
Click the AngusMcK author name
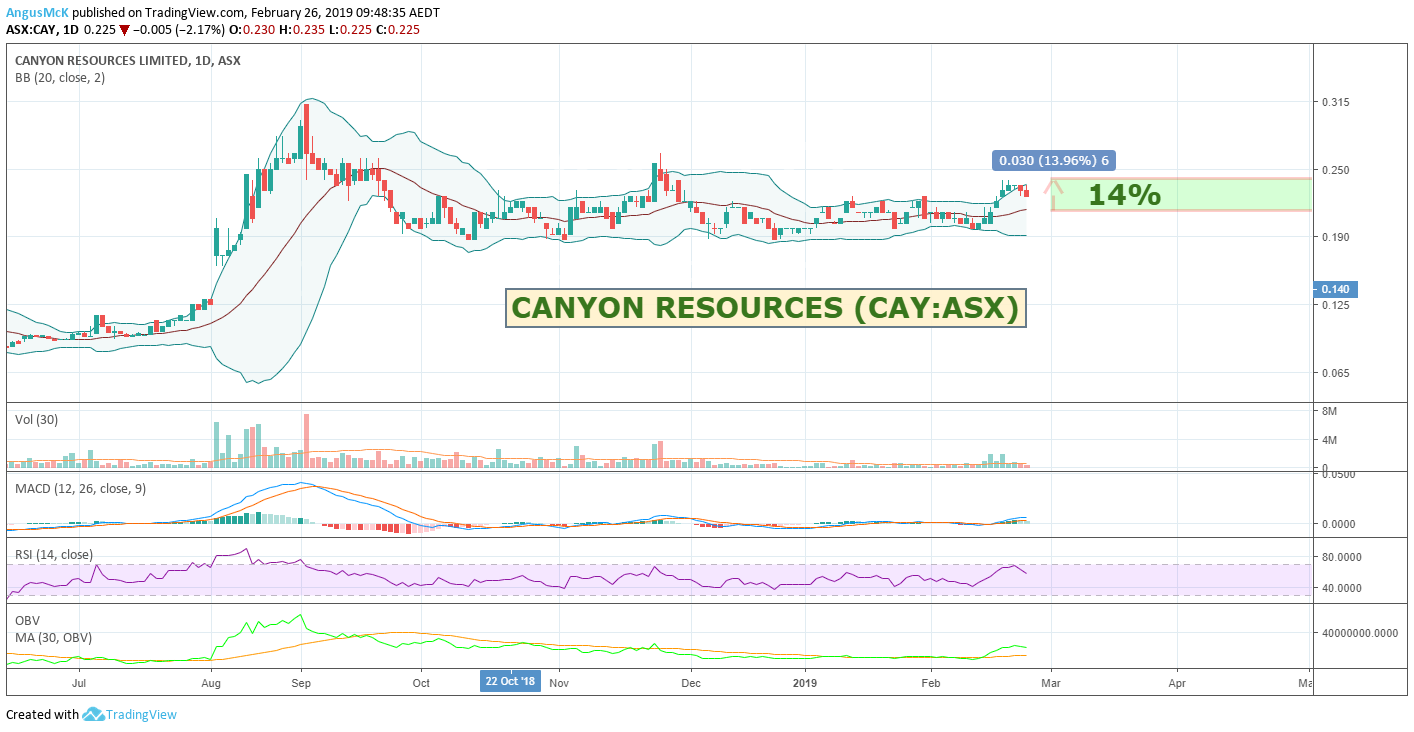[x=38, y=13]
